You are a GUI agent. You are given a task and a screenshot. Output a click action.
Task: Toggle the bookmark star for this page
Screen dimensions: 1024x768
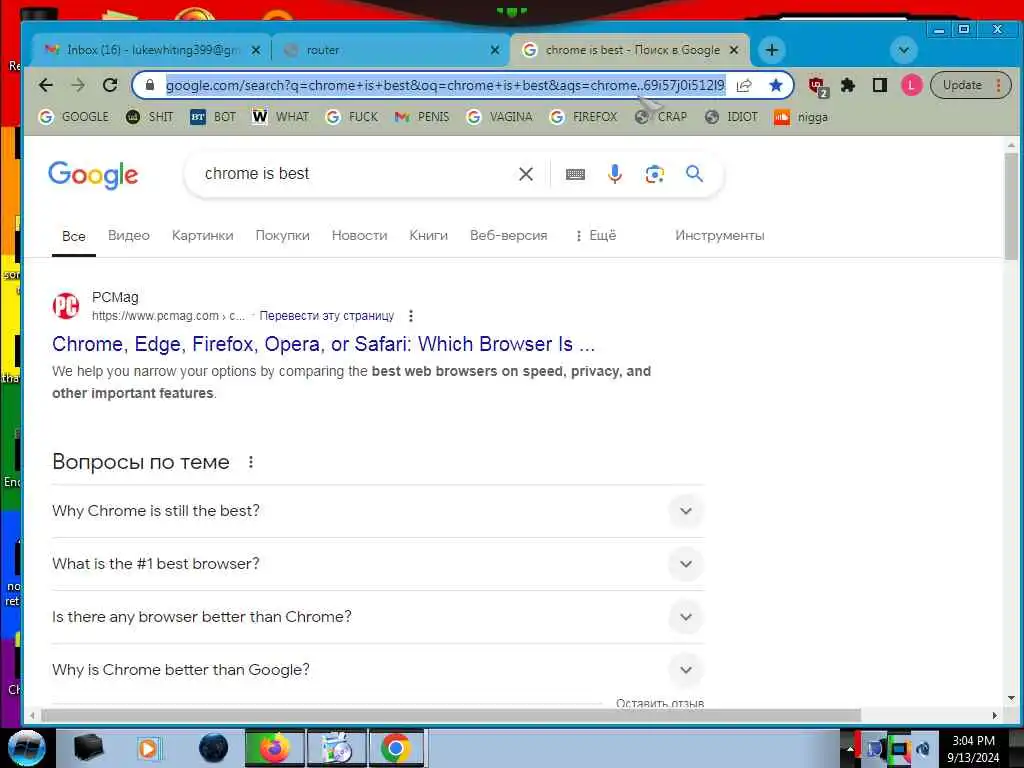(x=775, y=86)
